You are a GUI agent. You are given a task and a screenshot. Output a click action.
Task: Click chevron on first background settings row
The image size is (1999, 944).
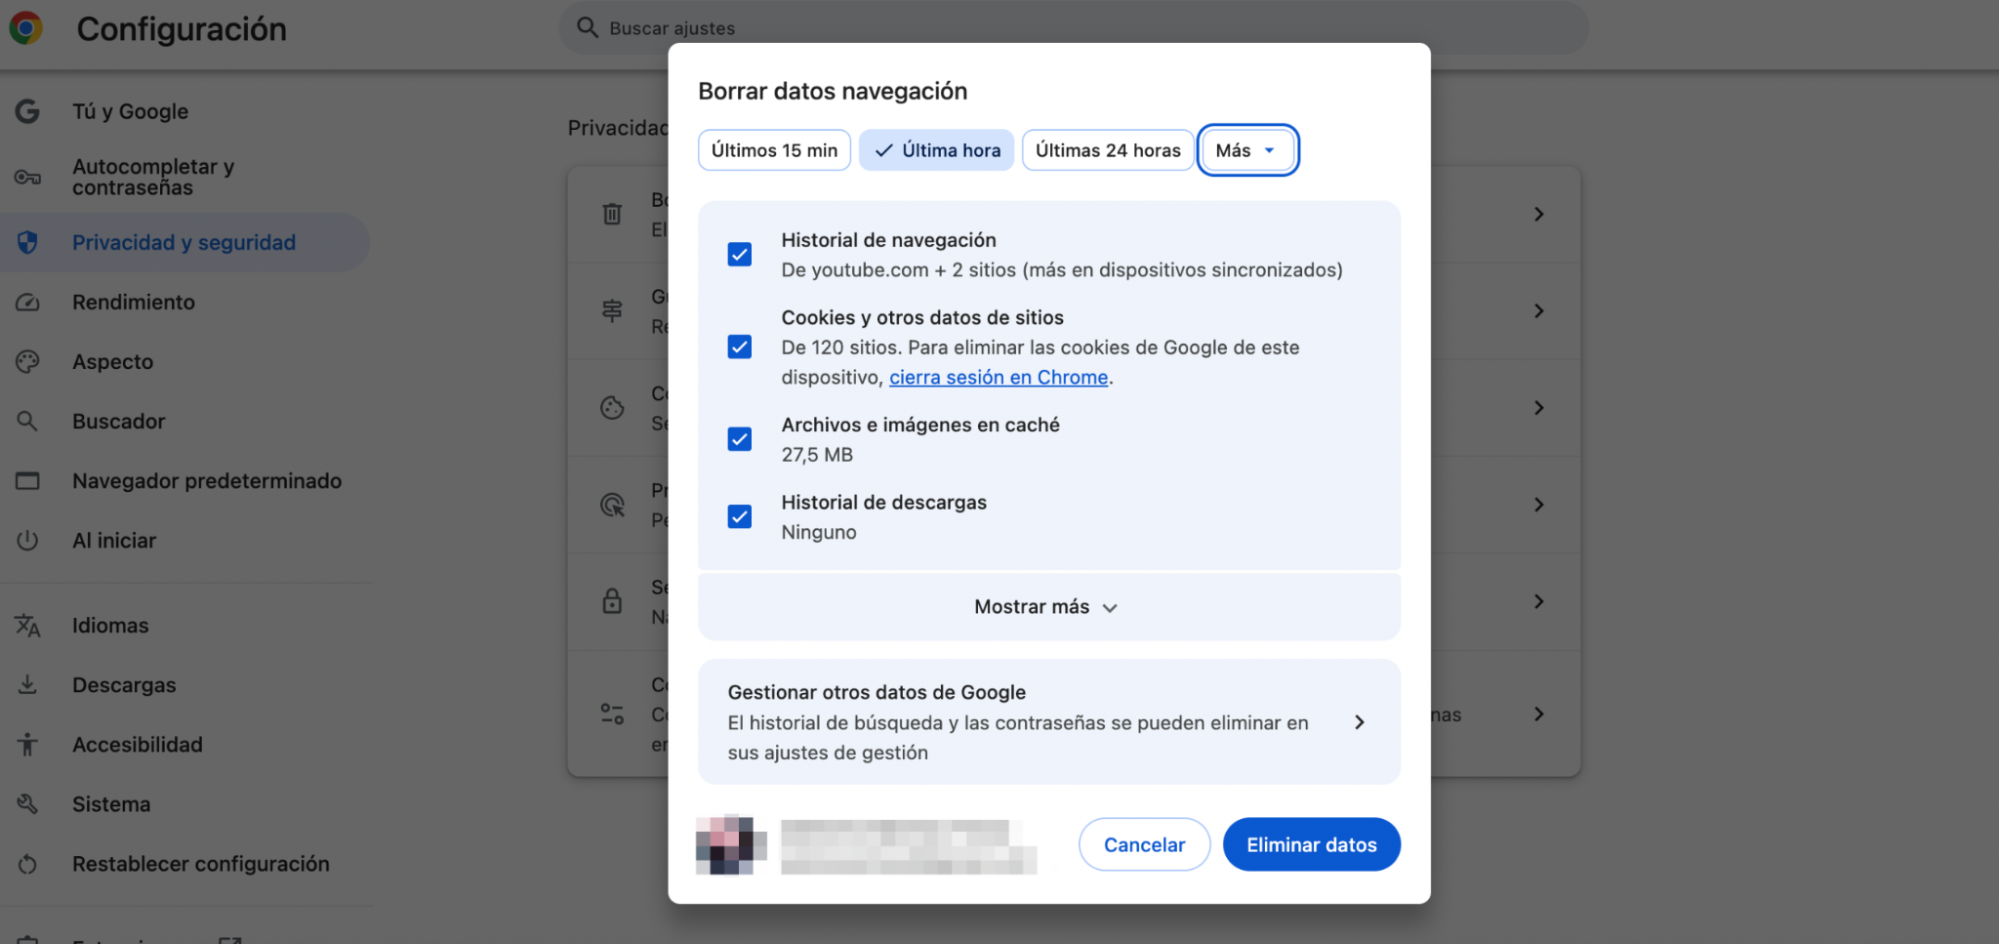pyautogui.click(x=1539, y=214)
